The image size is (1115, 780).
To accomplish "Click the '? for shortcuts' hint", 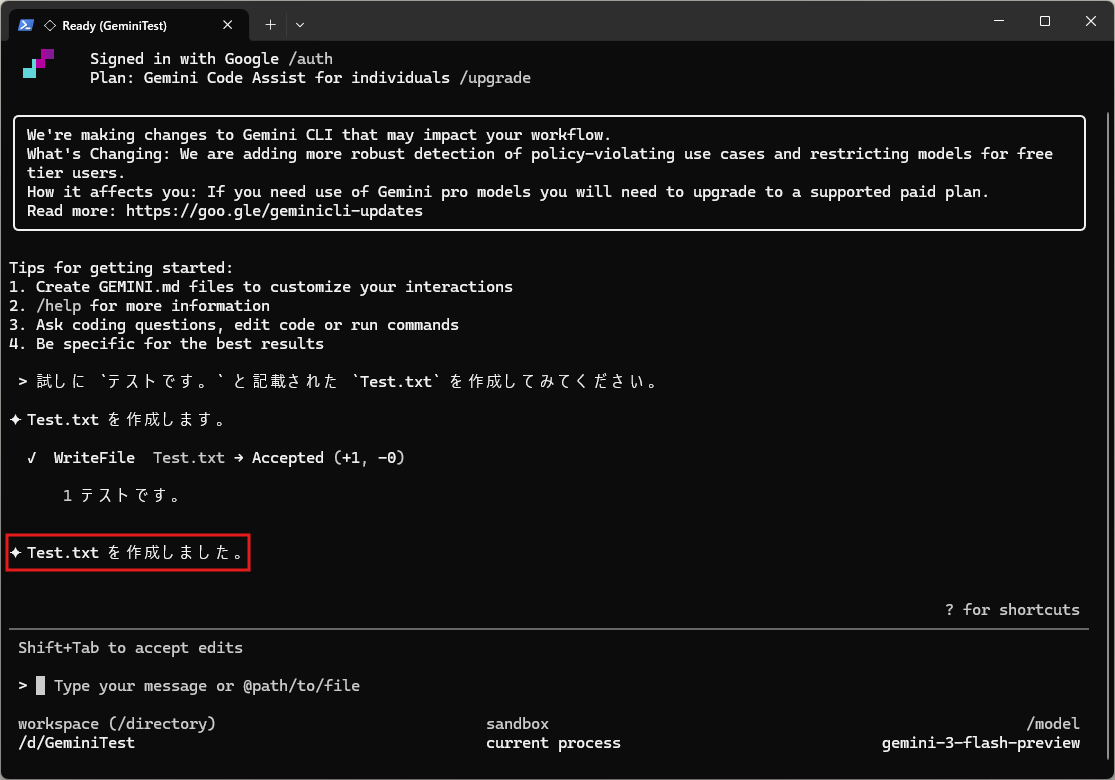I will (1012, 609).
